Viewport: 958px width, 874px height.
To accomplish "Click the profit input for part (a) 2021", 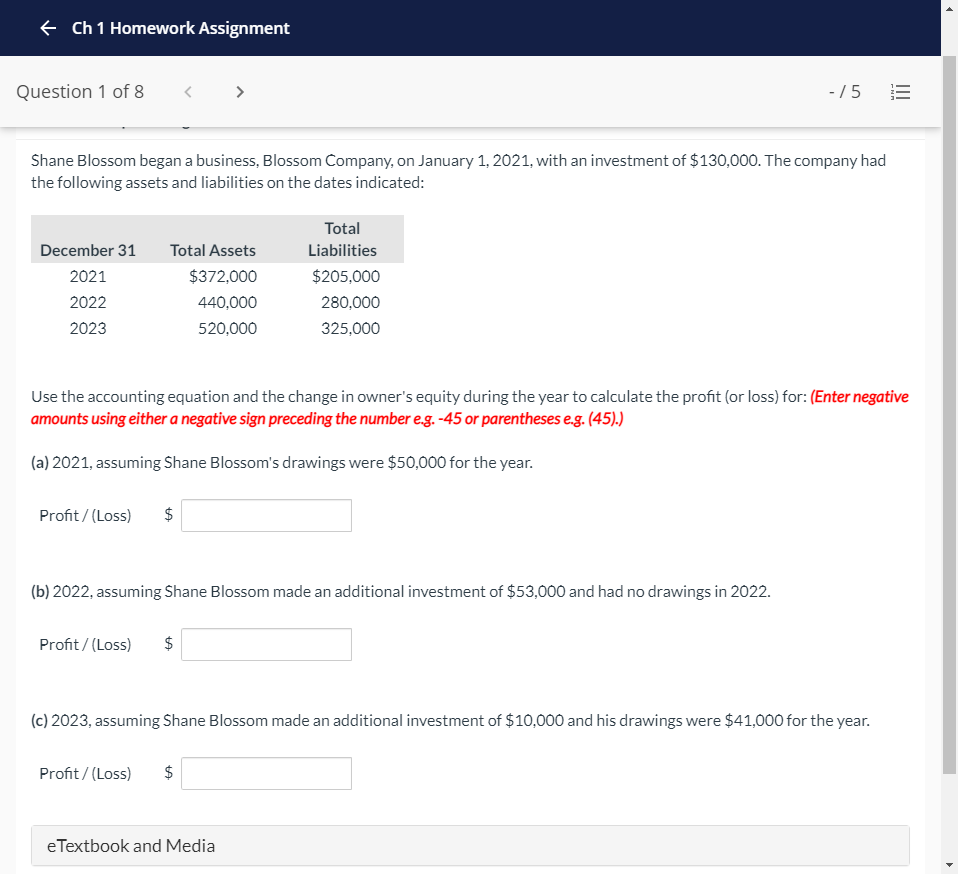I will coord(266,515).
